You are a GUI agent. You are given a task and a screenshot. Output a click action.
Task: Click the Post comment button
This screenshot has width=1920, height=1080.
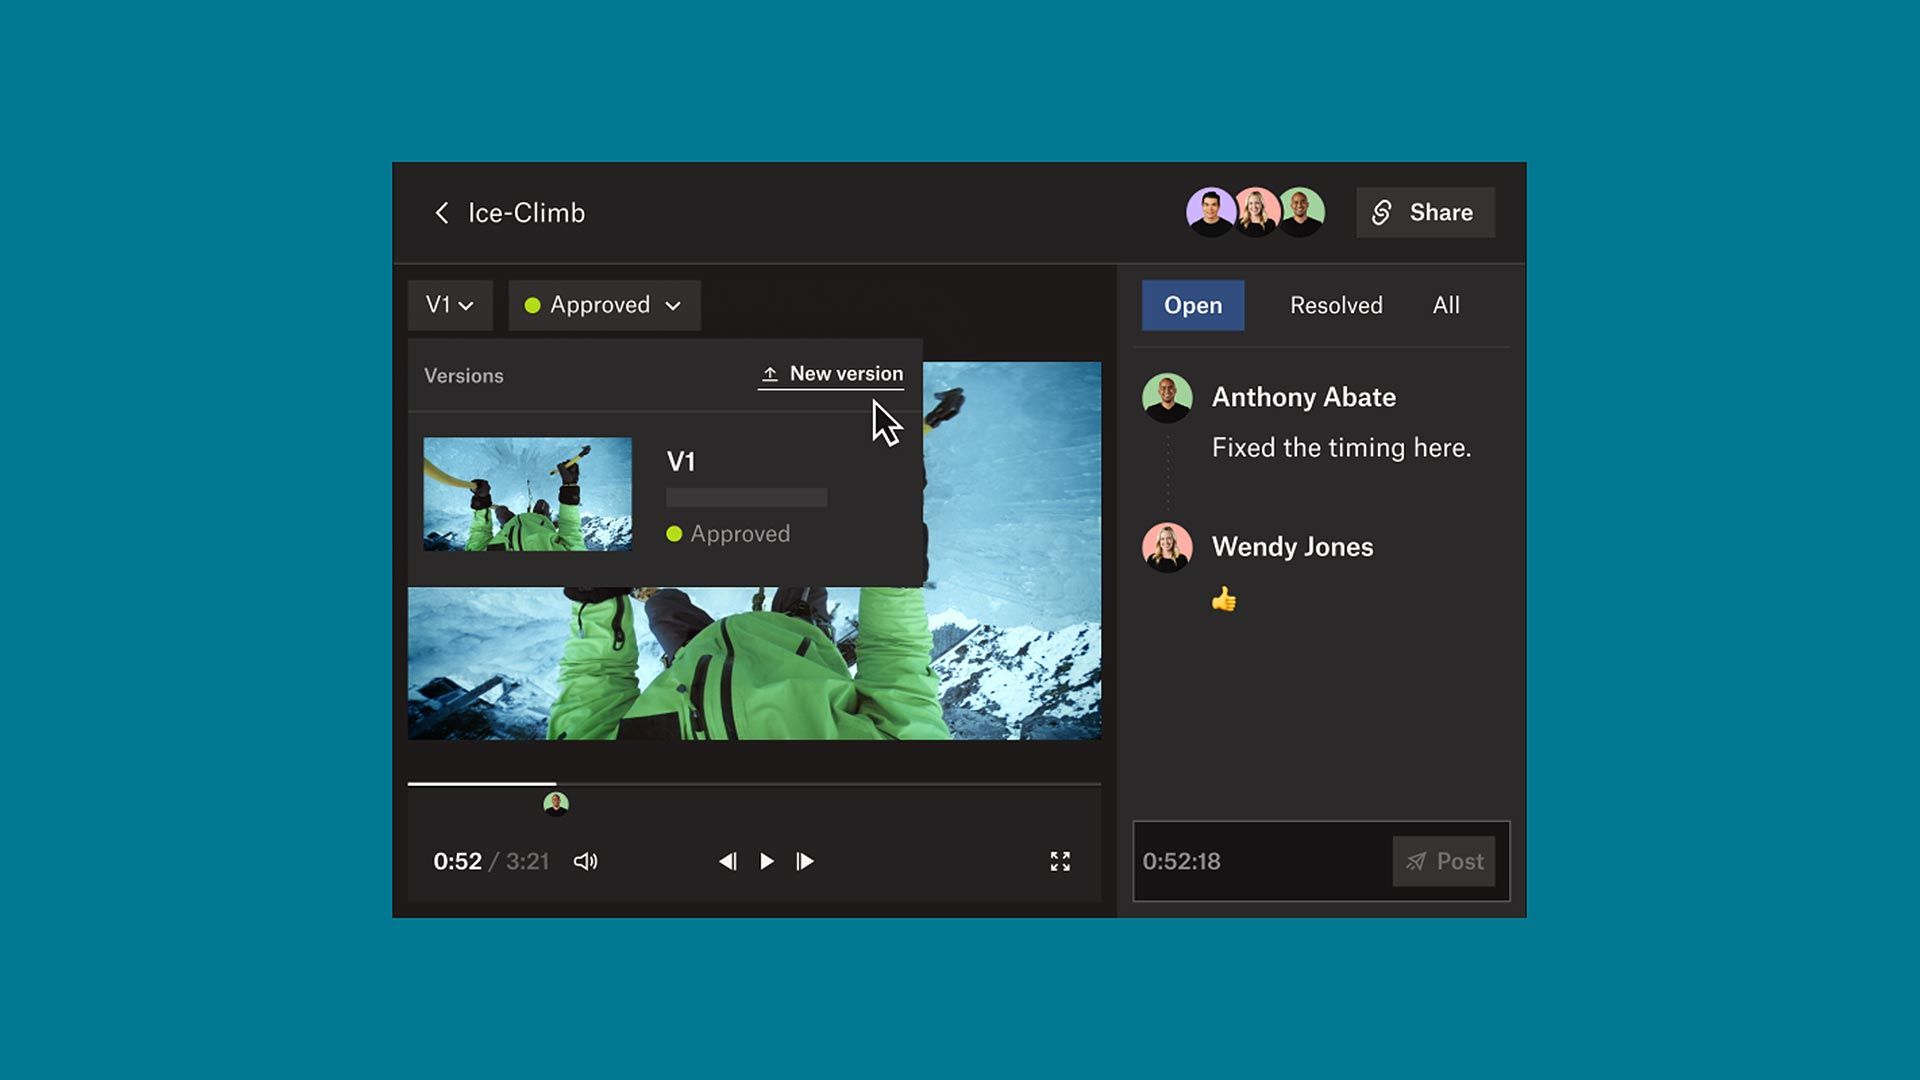point(1444,861)
